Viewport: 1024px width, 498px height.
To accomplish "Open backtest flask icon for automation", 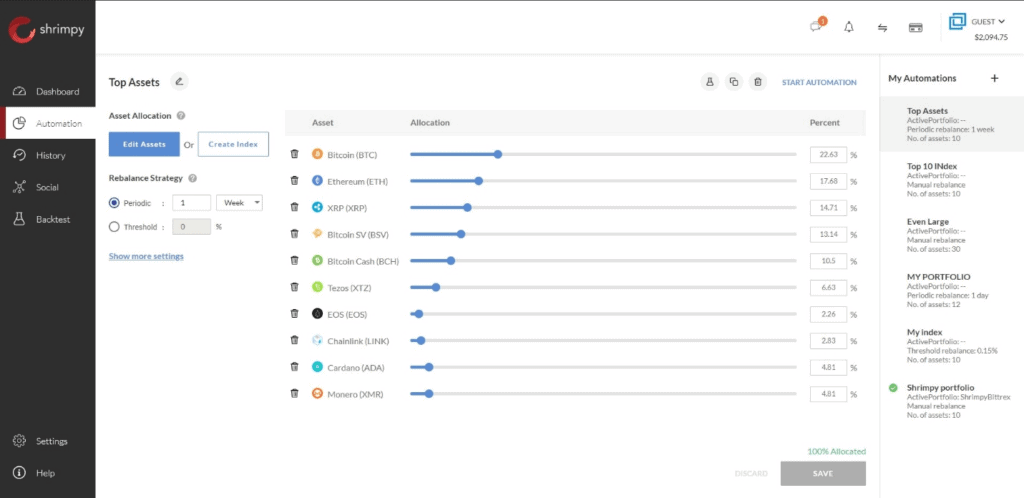I will [x=709, y=82].
